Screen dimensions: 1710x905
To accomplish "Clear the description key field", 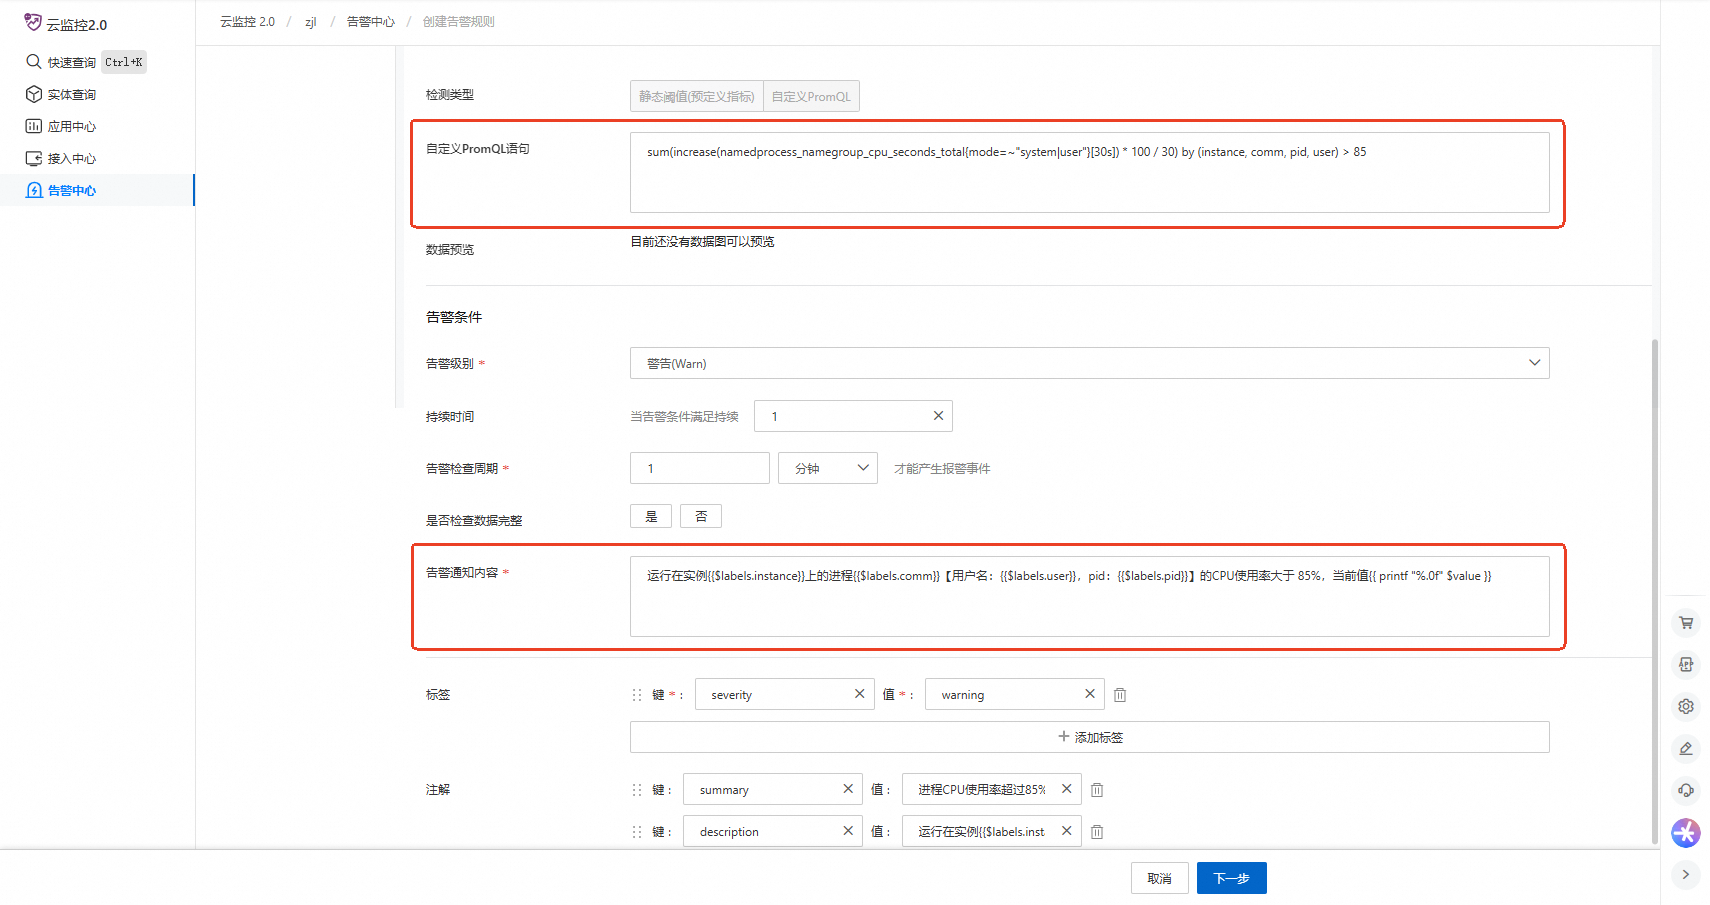I will [848, 831].
